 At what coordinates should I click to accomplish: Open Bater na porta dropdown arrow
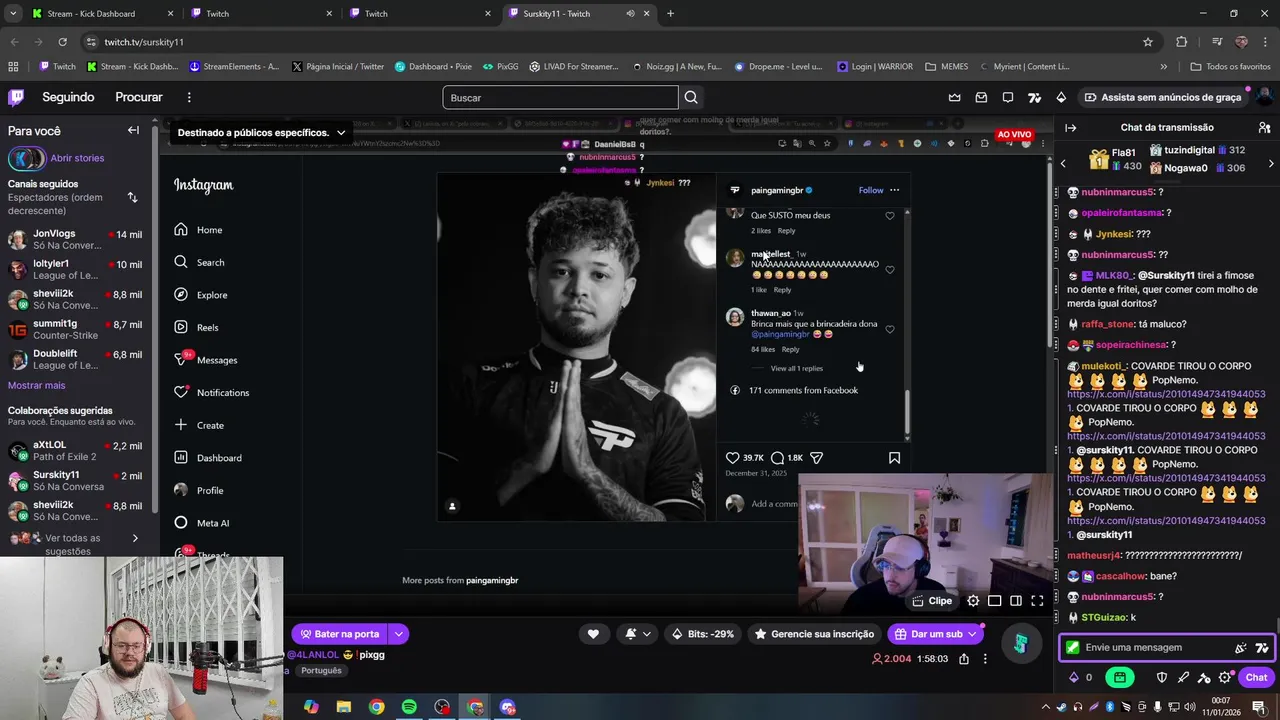(x=398, y=633)
